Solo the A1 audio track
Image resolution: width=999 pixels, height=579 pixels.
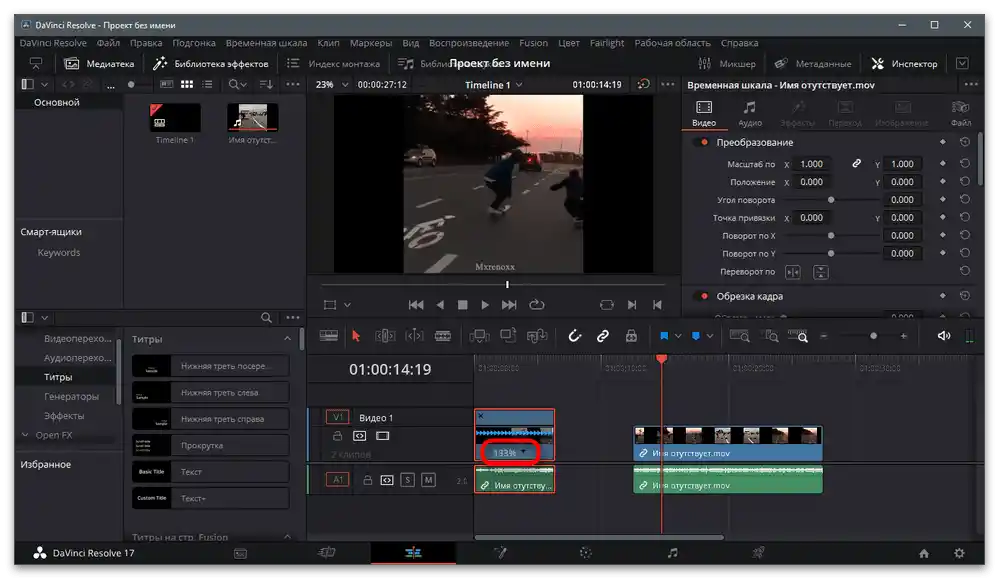click(x=408, y=480)
